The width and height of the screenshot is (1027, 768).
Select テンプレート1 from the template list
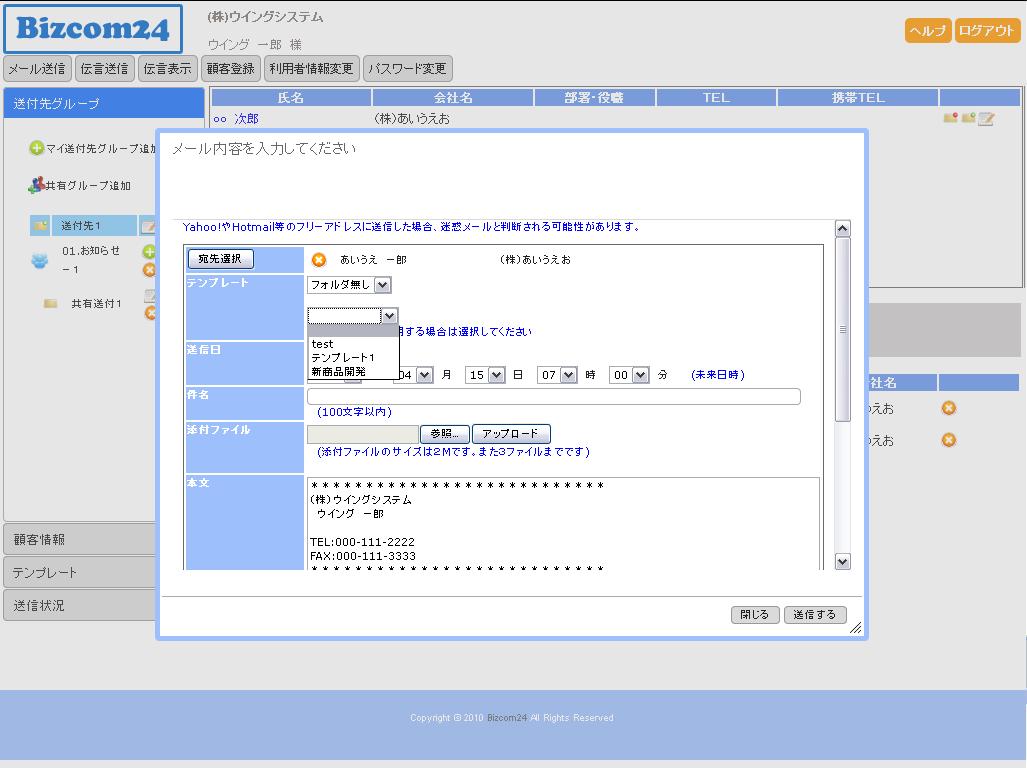(x=343, y=358)
